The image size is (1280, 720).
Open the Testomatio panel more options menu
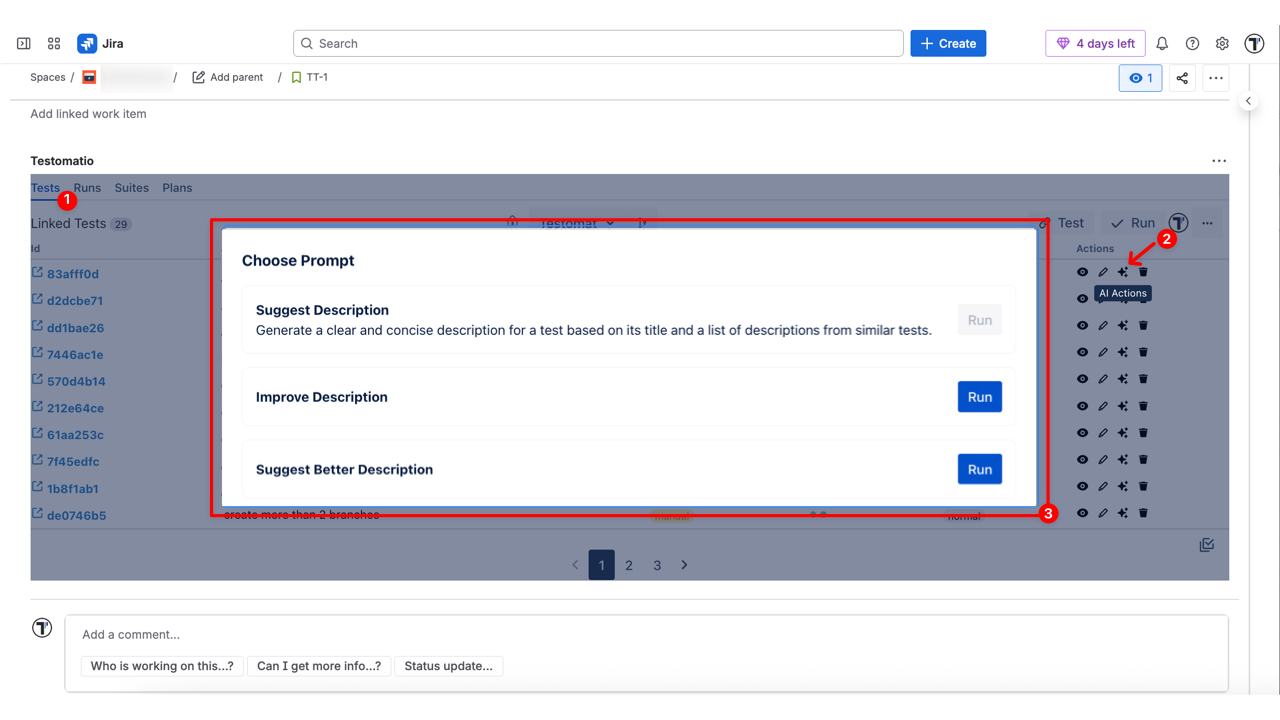click(x=1218, y=161)
